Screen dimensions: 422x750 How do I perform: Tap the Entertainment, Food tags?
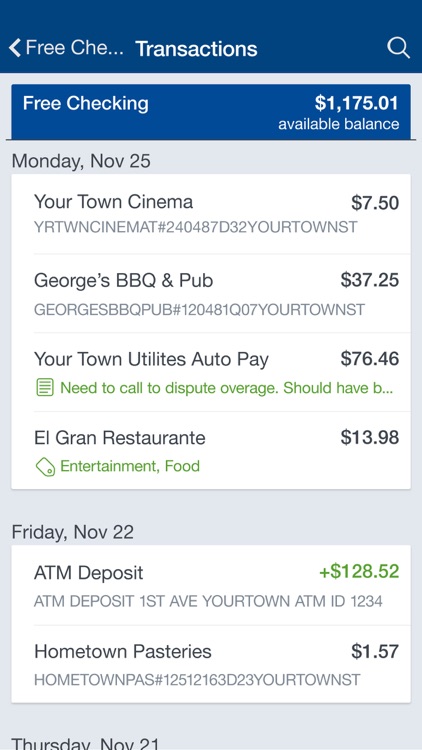tap(130, 466)
